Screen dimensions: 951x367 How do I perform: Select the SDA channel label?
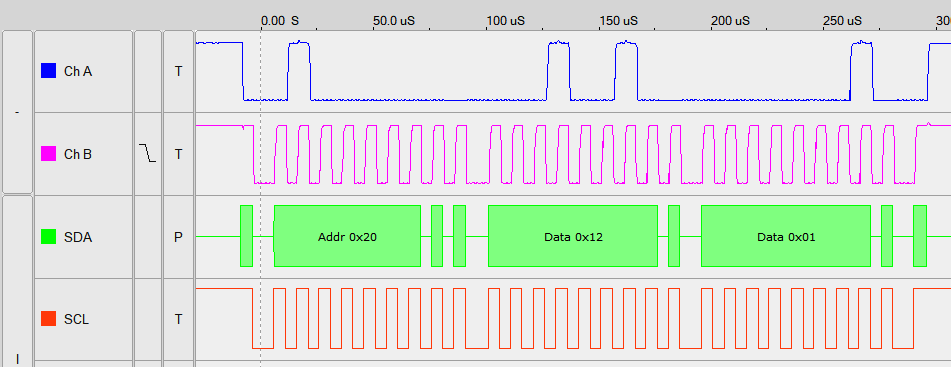[78, 237]
